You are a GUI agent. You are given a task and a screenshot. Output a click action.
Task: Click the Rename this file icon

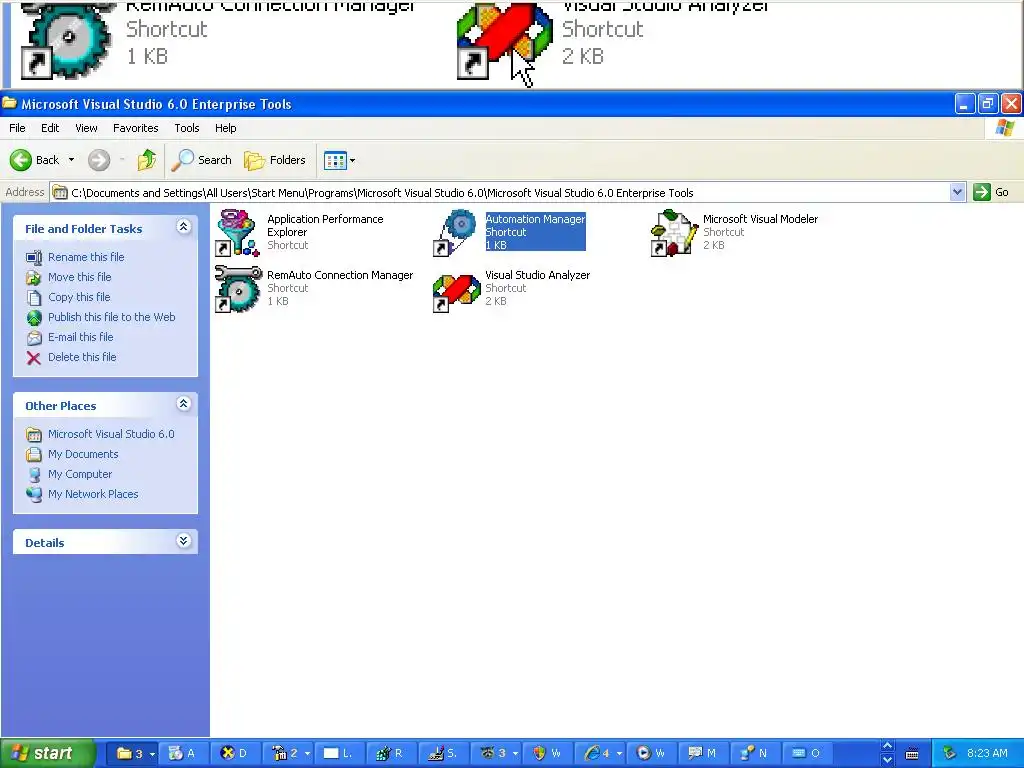pyautogui.click(x=34, y=257)
